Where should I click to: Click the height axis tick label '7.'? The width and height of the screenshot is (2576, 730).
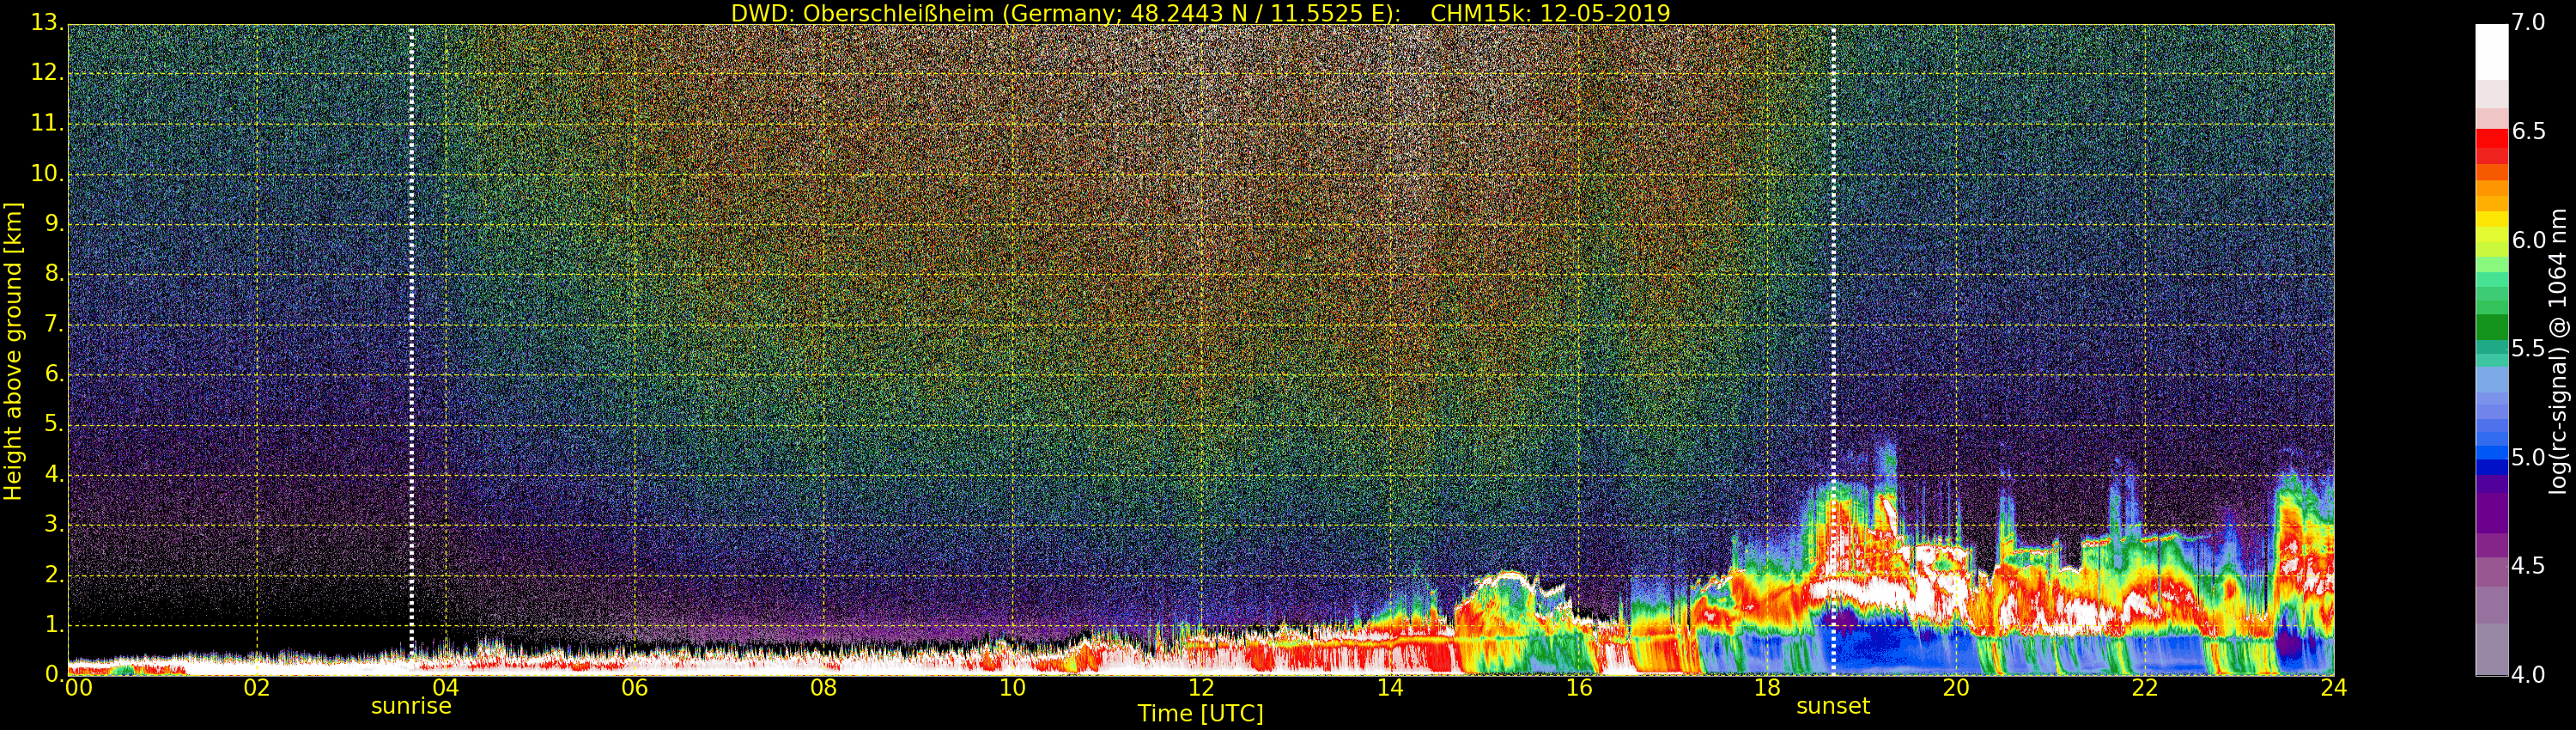coord(54,324)
